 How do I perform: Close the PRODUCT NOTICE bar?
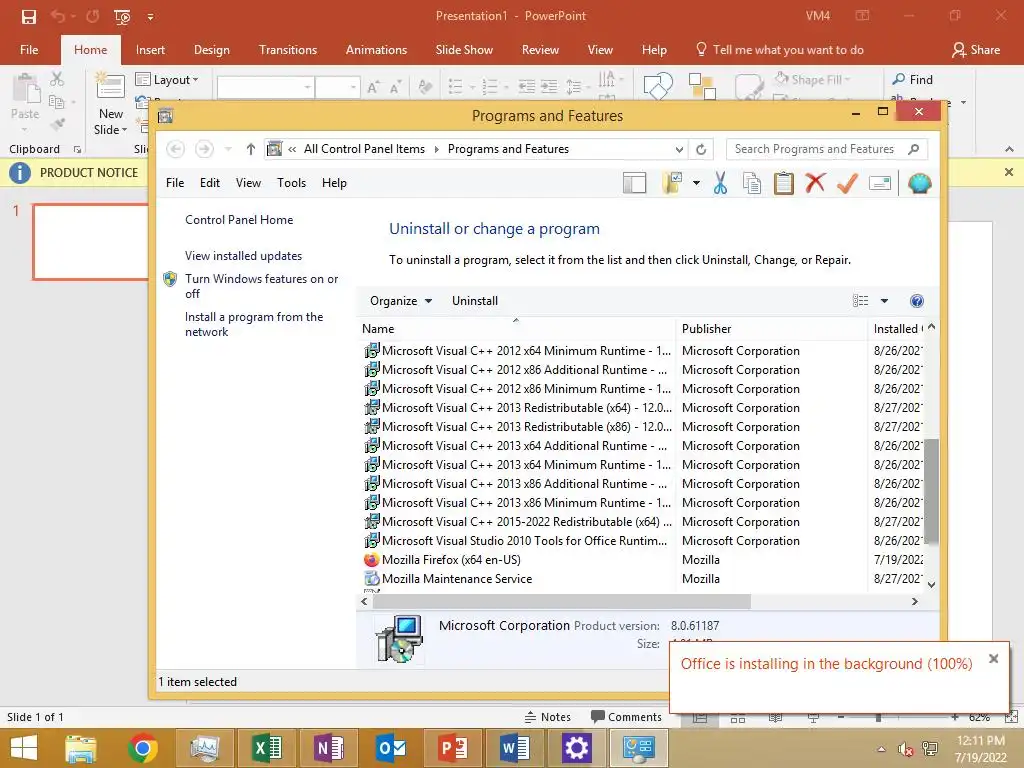point(1009,172)
